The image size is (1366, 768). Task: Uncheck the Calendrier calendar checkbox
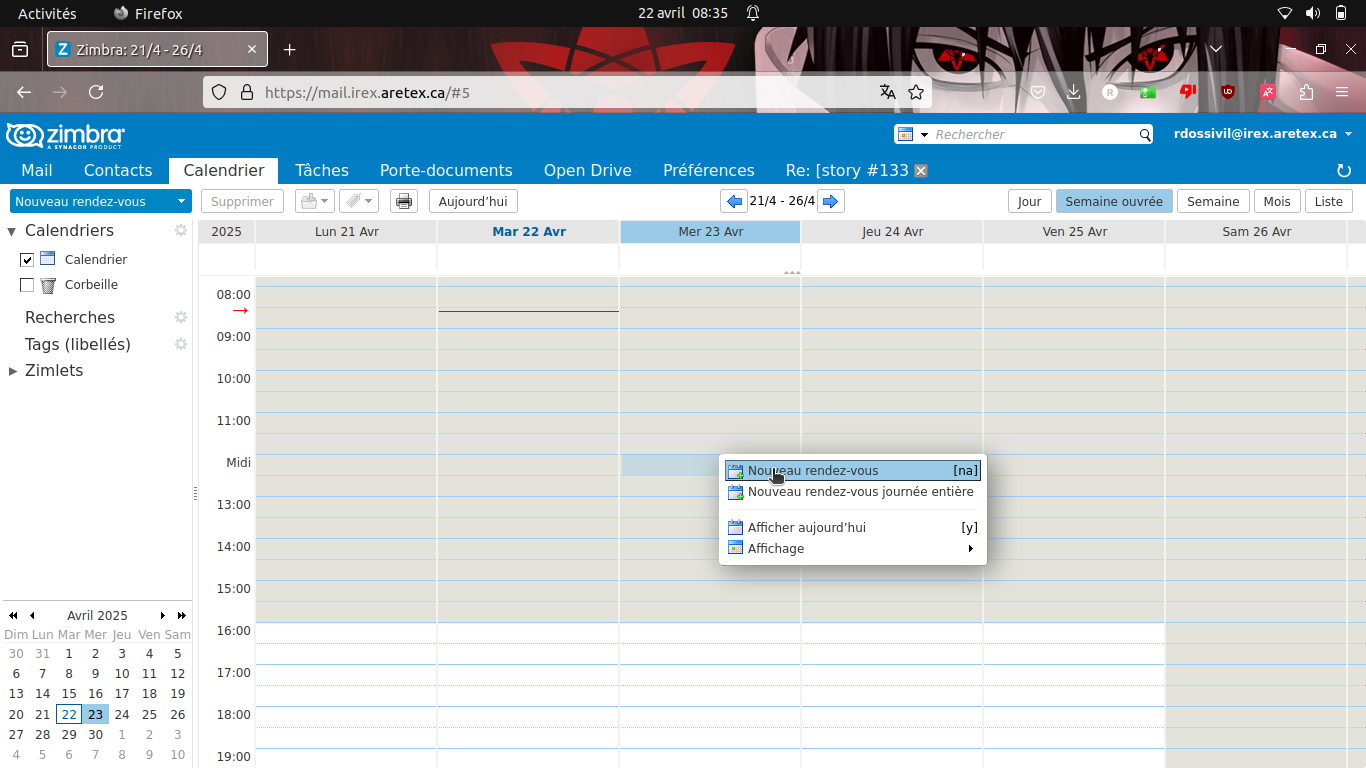(x=27, y=260)
